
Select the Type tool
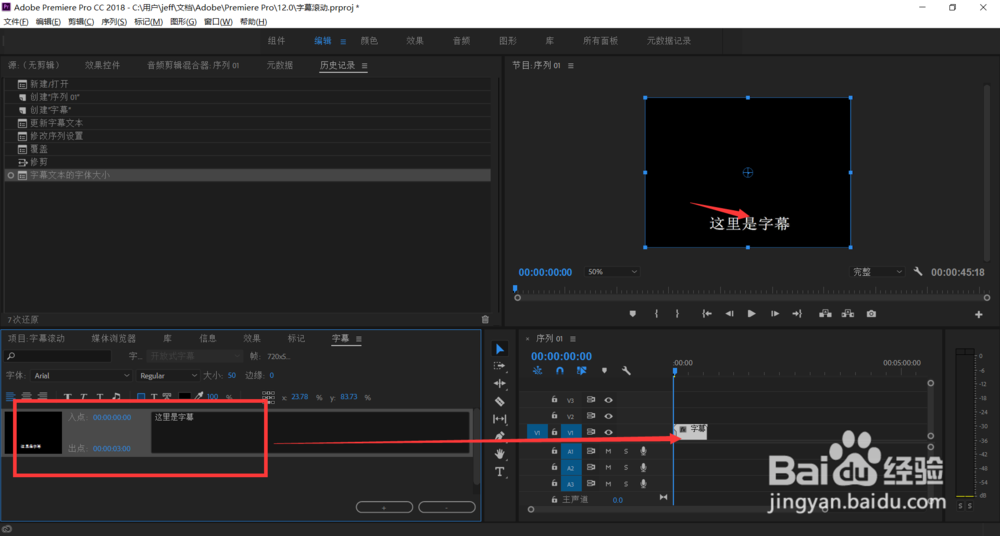[499, 472]
